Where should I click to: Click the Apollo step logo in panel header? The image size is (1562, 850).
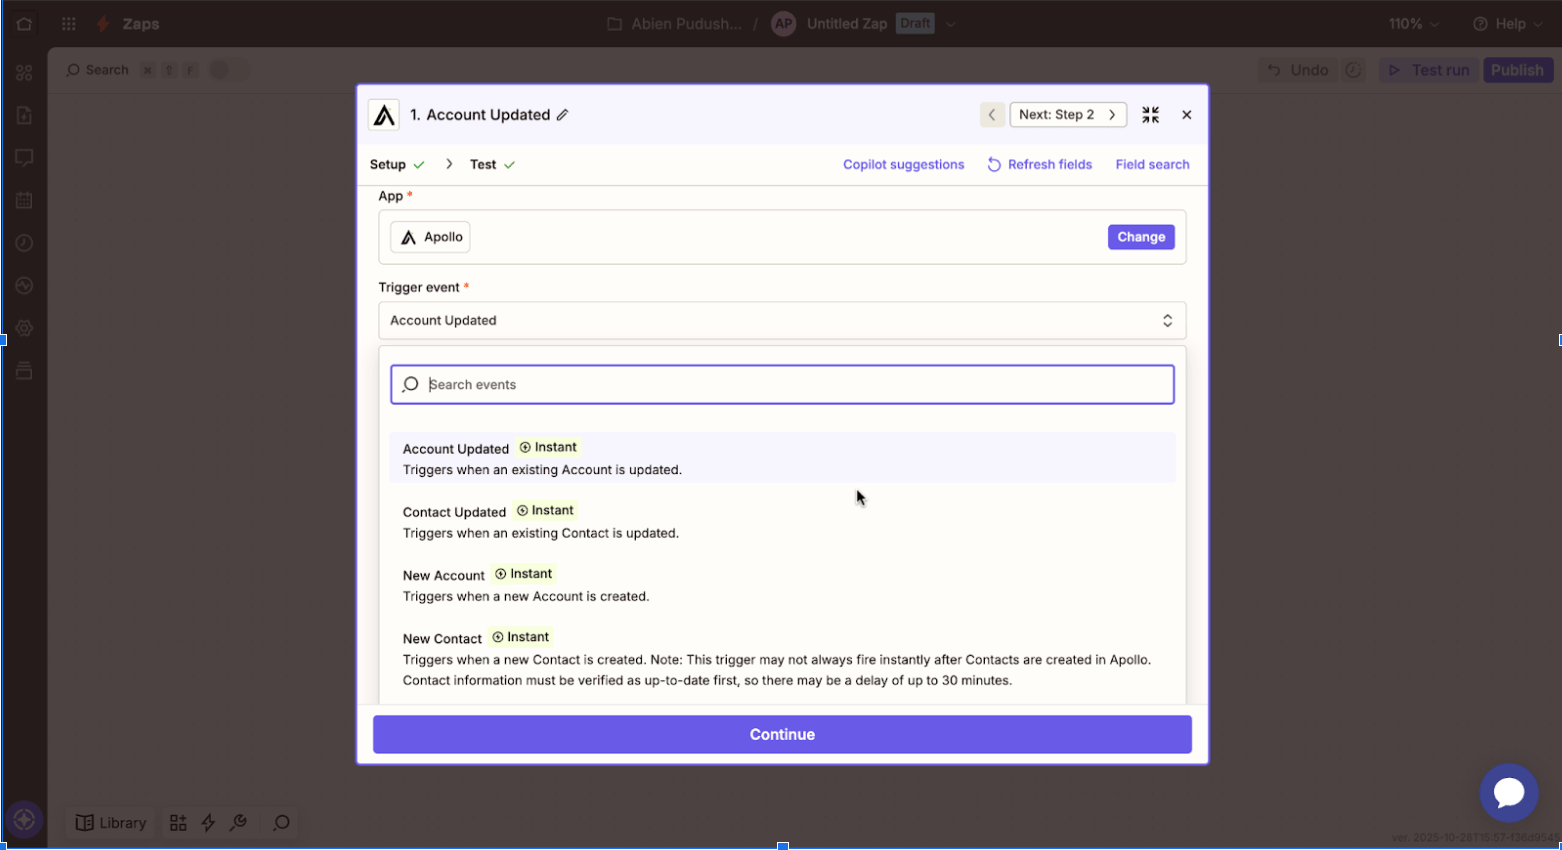click(x=384, y=115)
